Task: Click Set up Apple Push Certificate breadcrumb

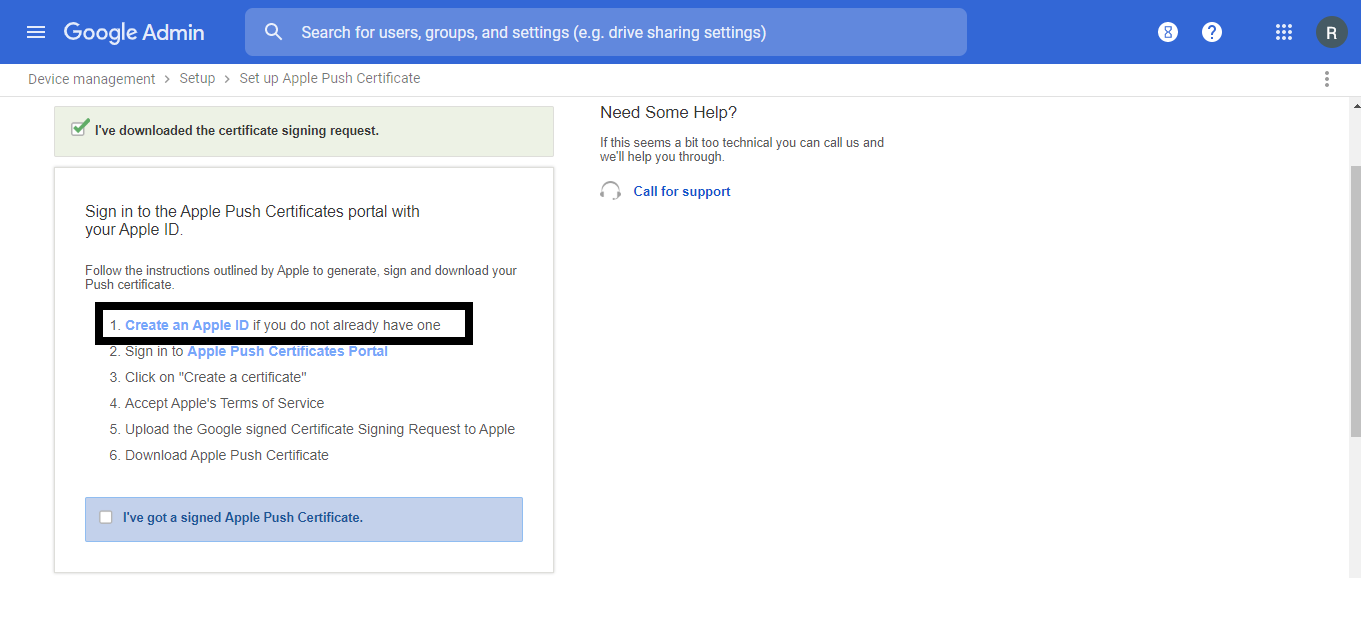Action: click(330, 78)
